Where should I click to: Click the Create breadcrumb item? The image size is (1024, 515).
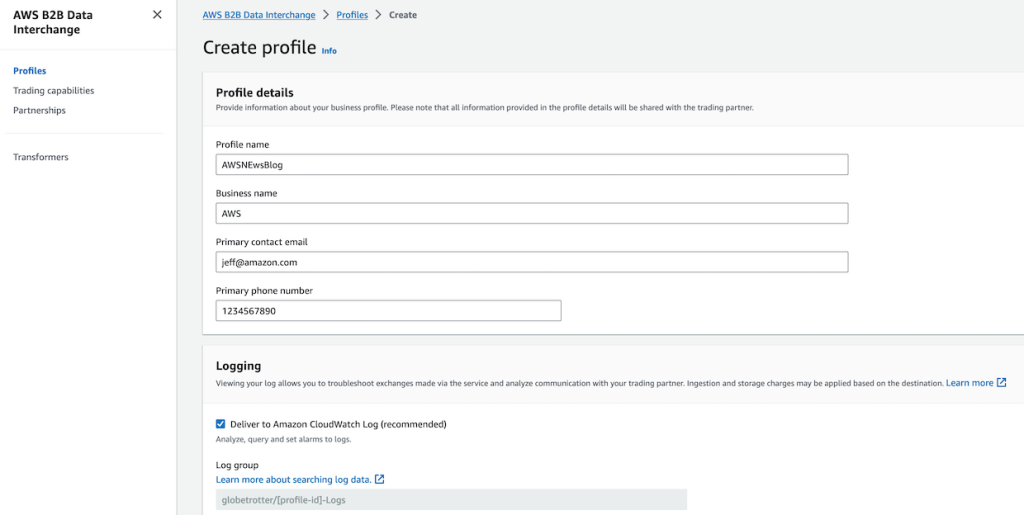pos(403,15)
